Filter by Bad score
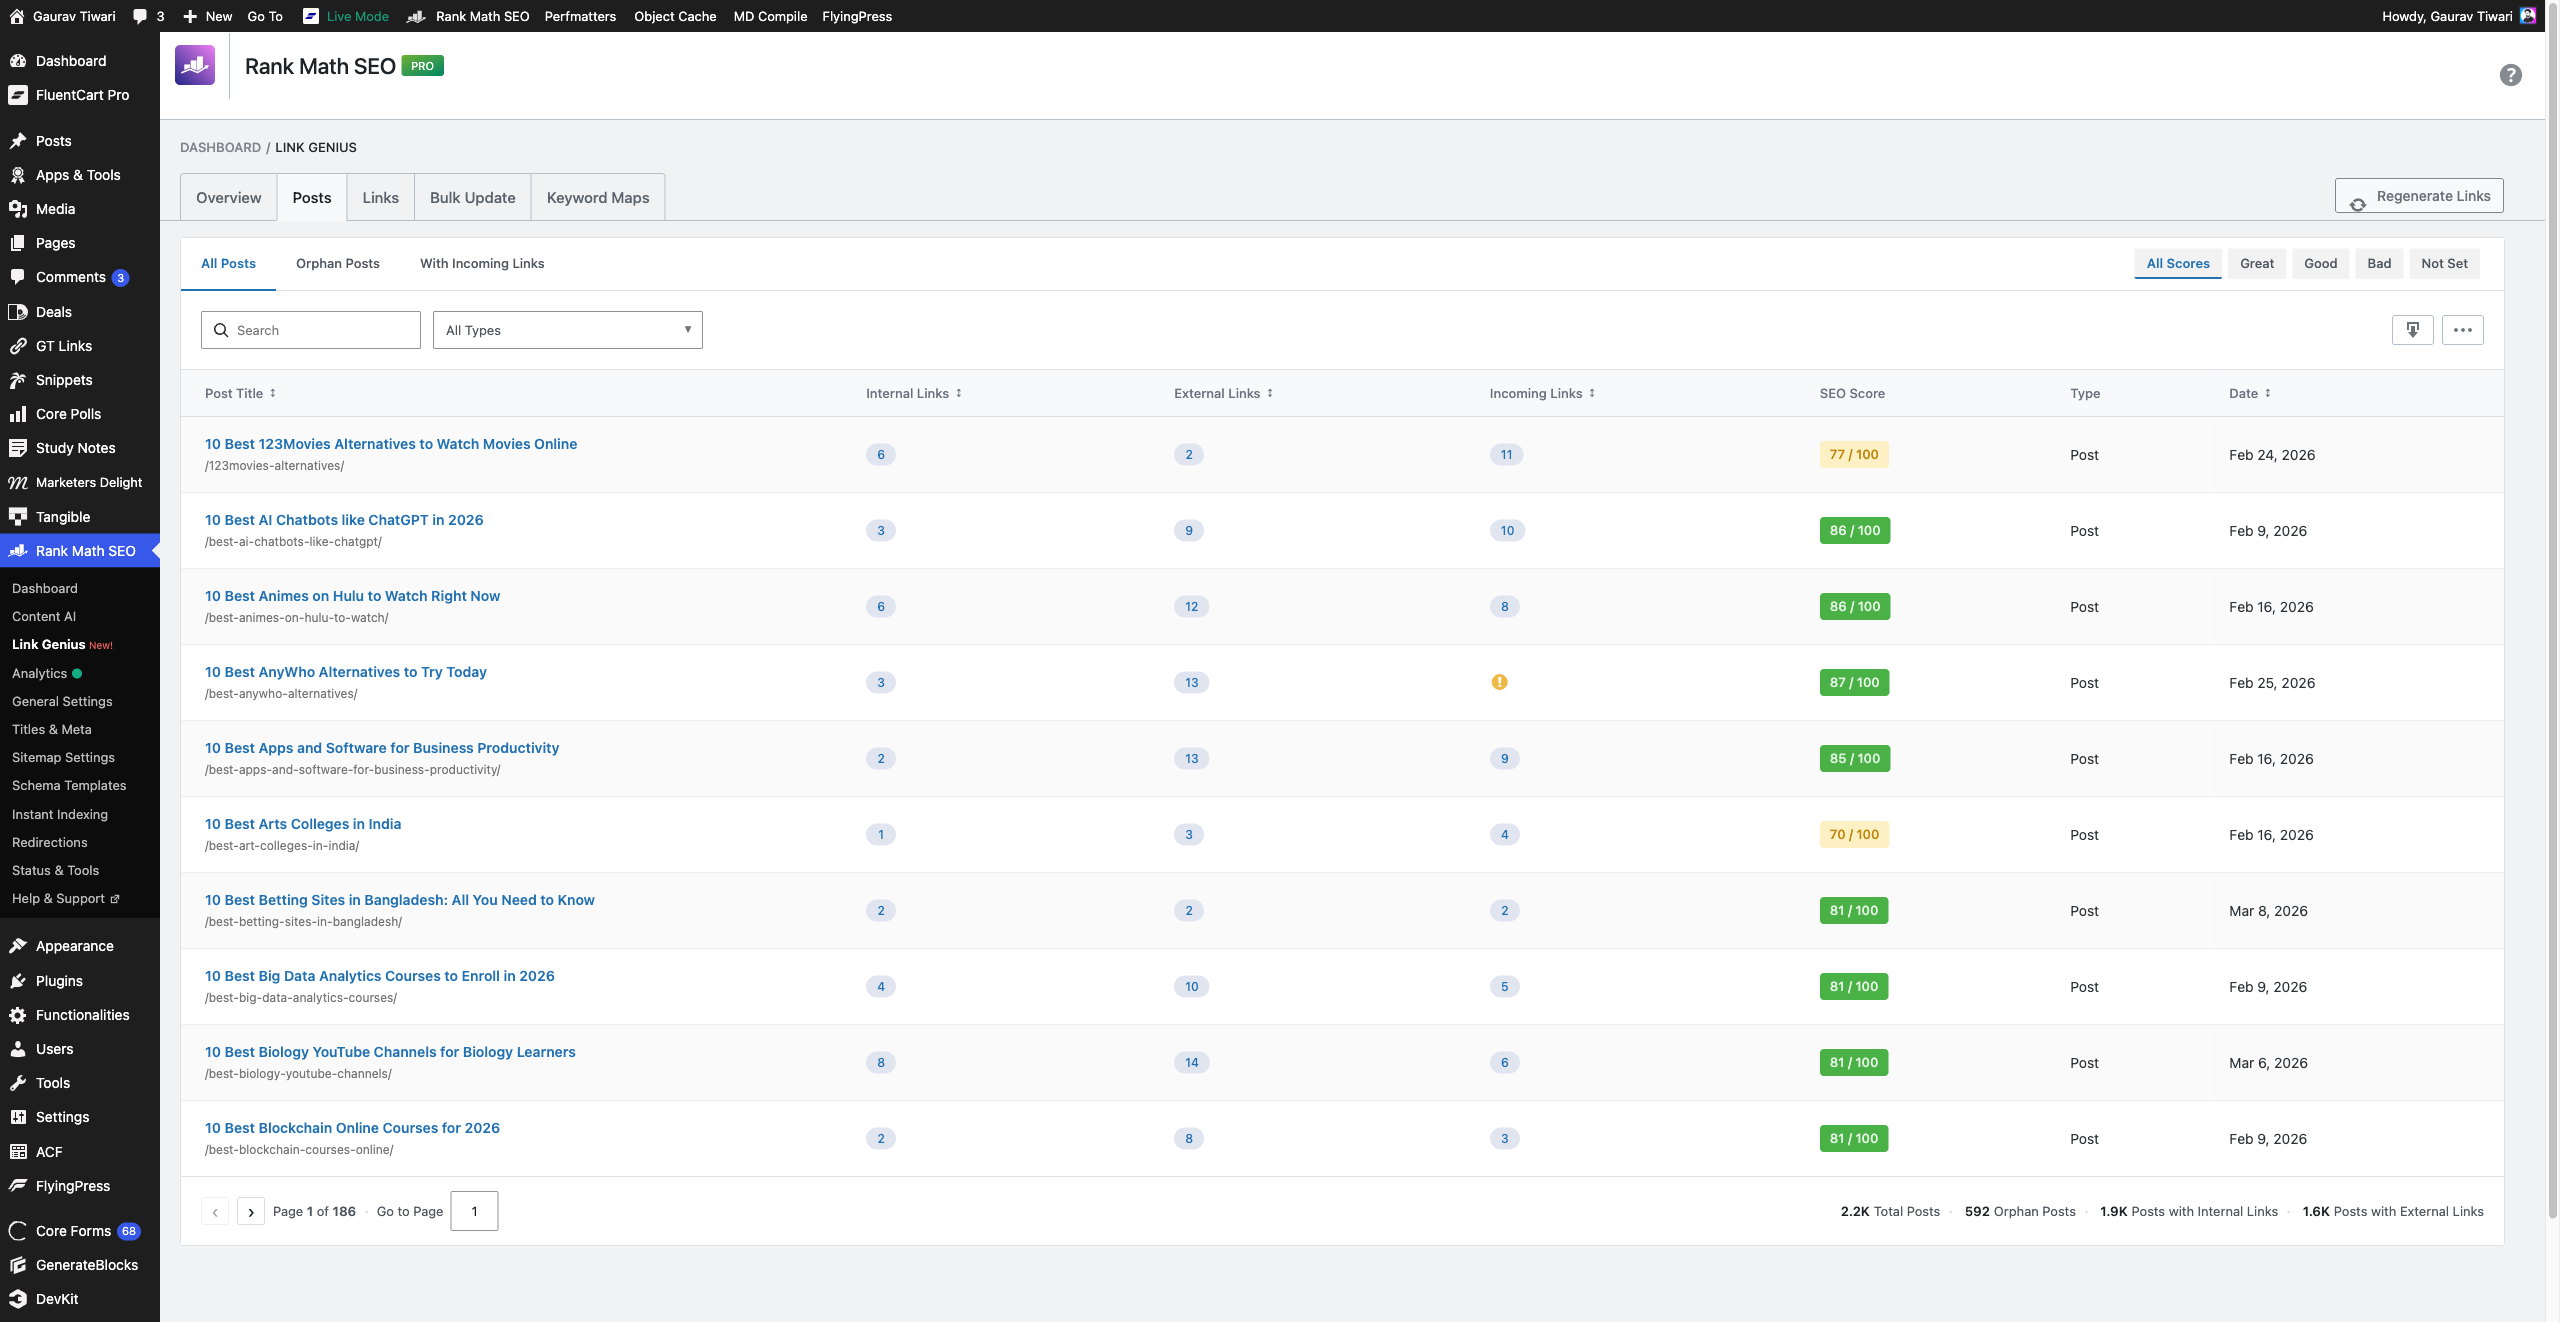Screen dimensions: 2560x1322 coord(2379,264)
